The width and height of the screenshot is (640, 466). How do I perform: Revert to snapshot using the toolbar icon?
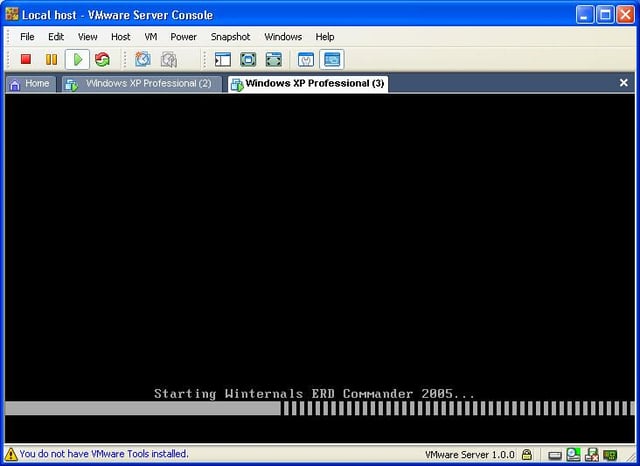(x=169, y=60)
